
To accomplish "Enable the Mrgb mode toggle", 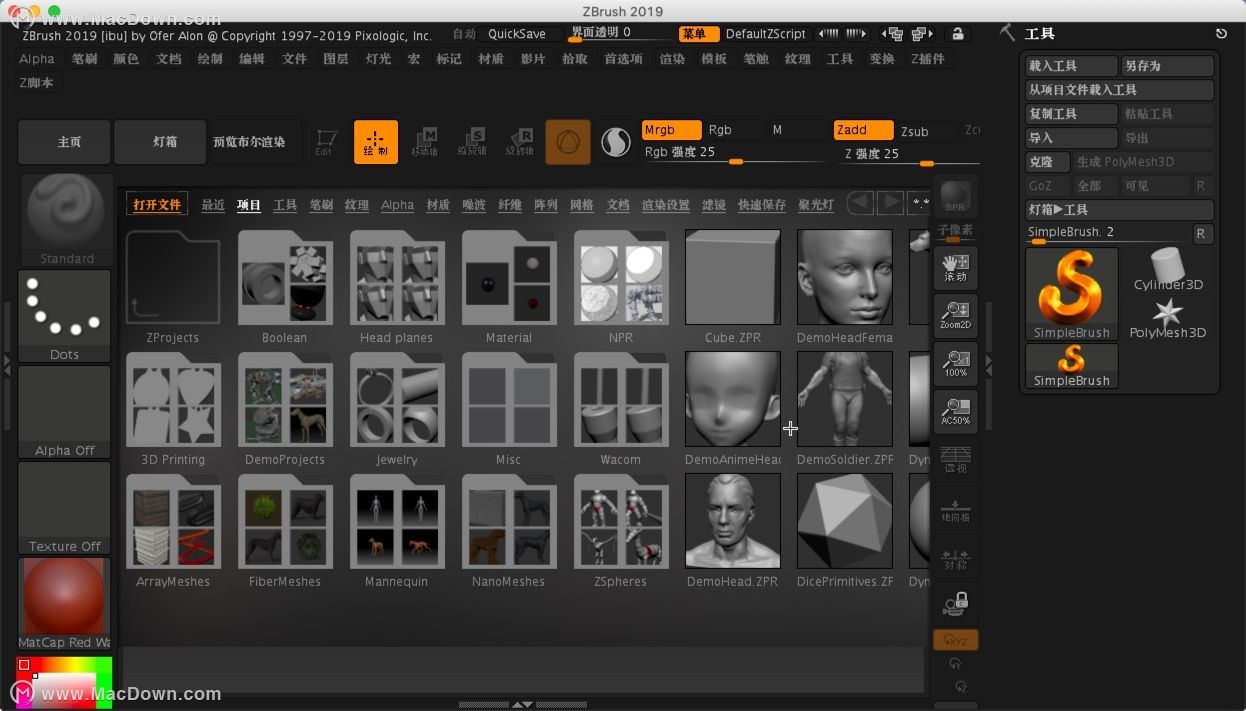I will click(670, 130).
